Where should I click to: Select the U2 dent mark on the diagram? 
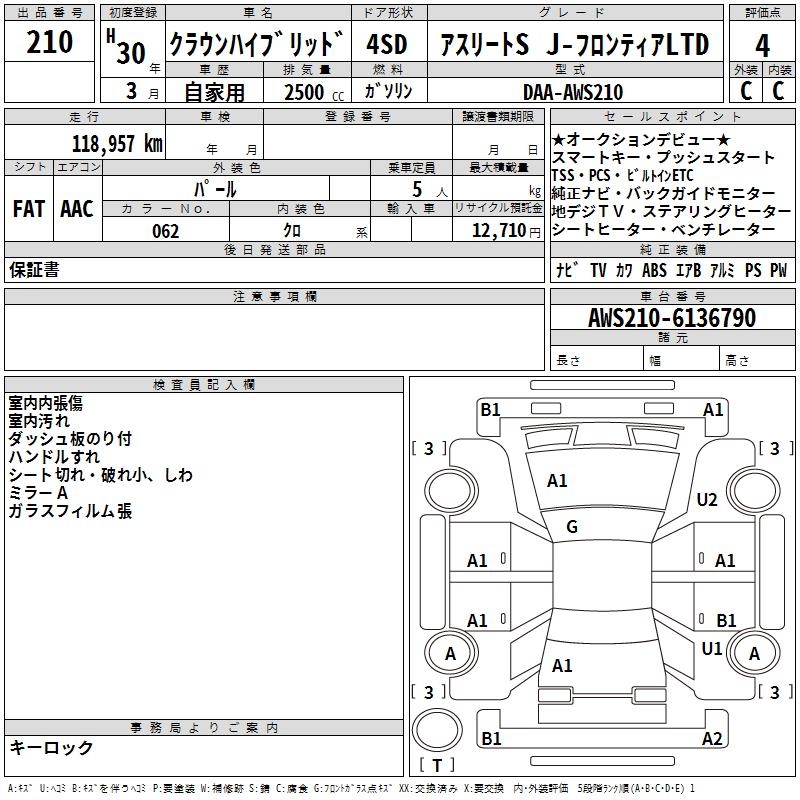(707, 499)
